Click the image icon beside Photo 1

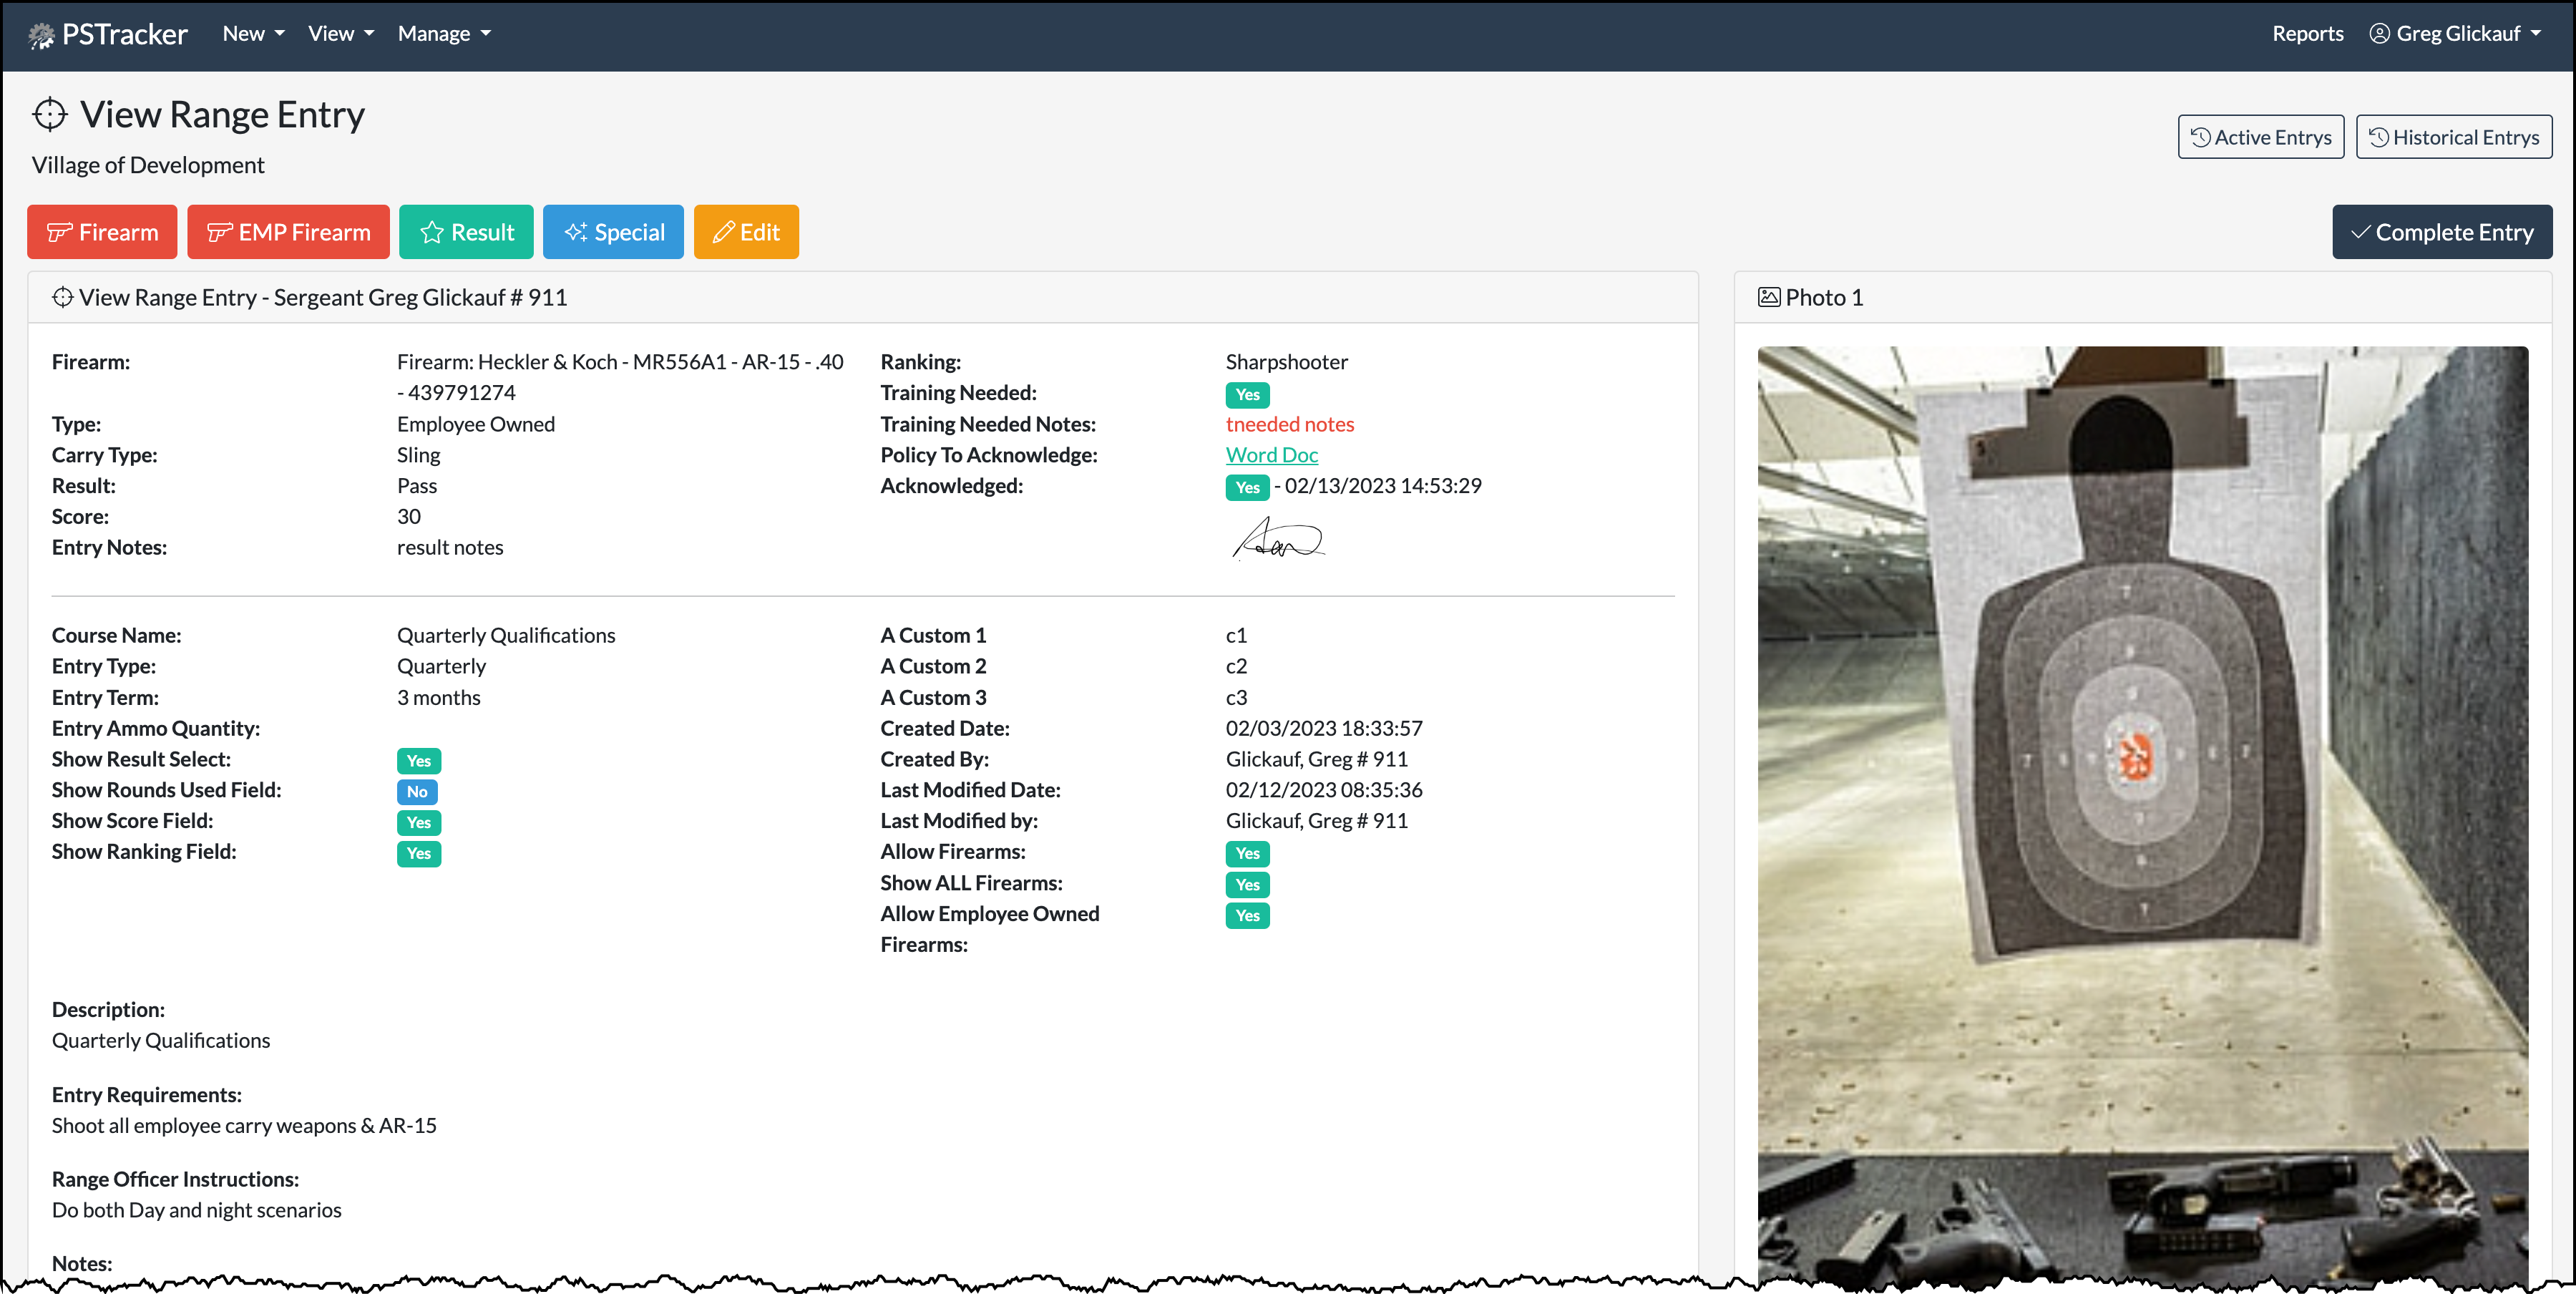(x=1769, y=297)
